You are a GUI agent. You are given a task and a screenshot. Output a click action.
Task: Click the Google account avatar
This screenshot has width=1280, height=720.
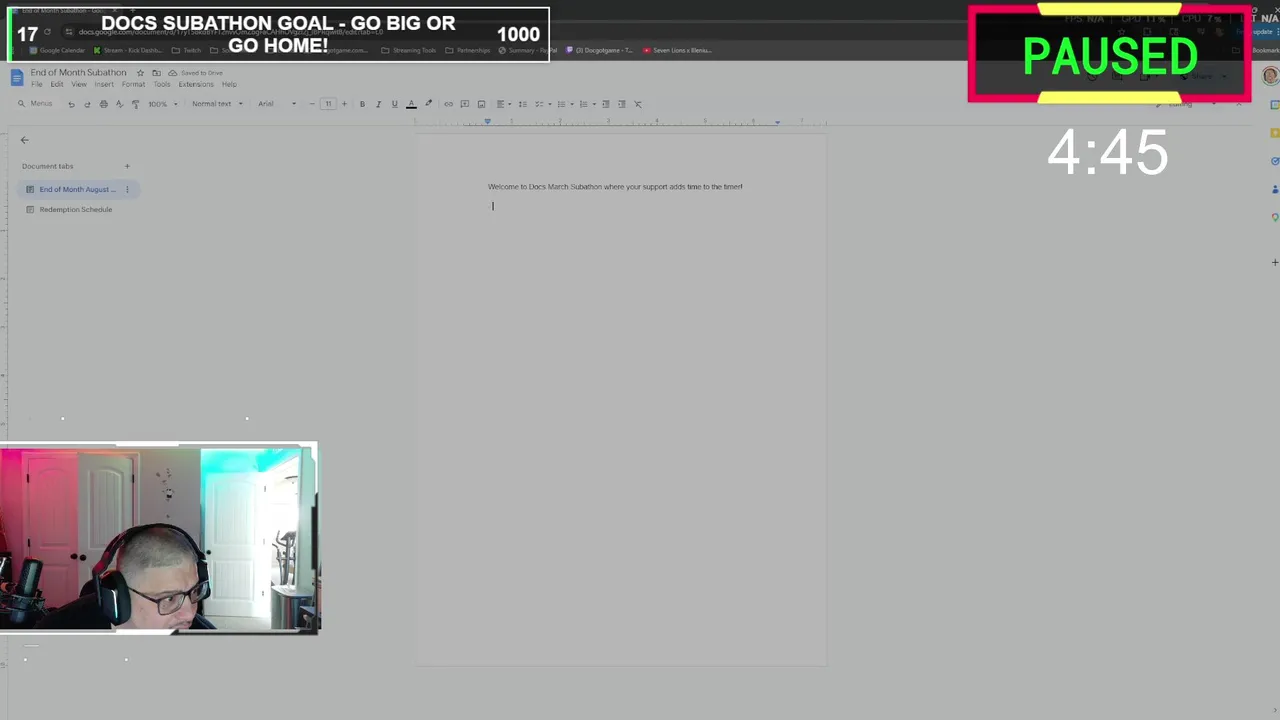(1270, 76)
